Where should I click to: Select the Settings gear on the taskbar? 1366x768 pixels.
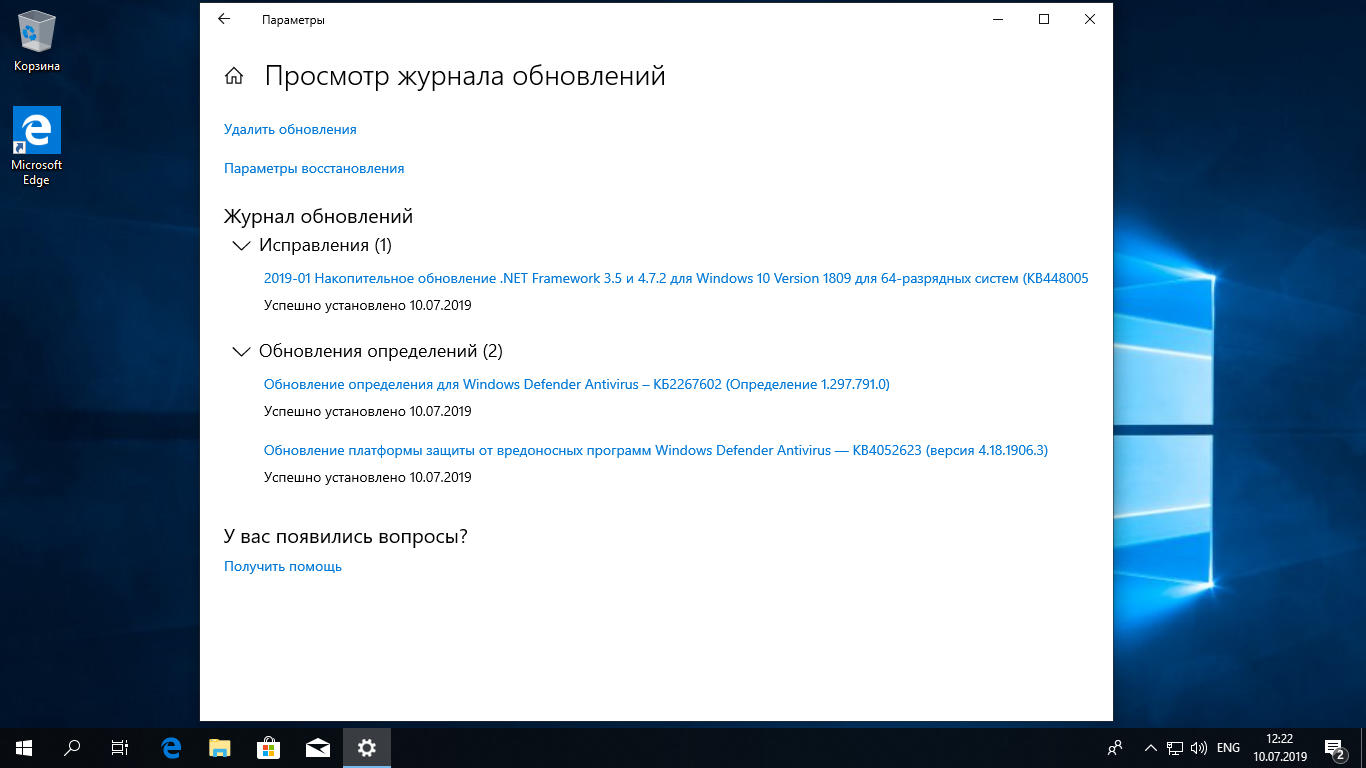367,747
